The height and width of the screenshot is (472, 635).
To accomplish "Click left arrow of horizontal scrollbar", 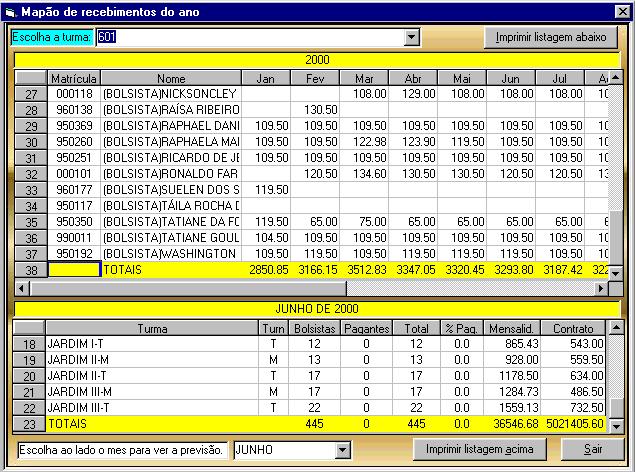I will point(22,288).
